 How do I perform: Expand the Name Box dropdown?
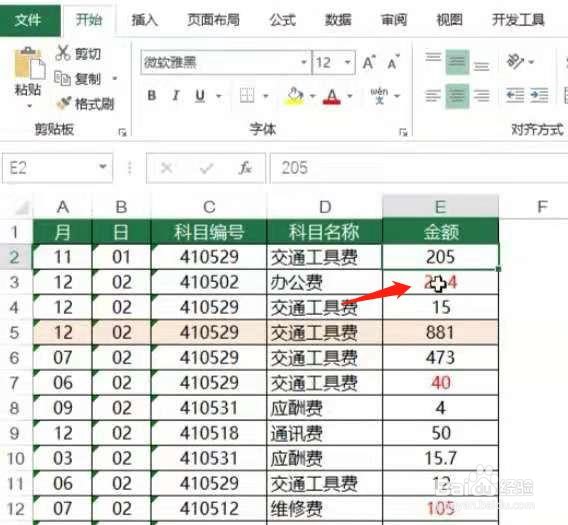coord(103,167)
